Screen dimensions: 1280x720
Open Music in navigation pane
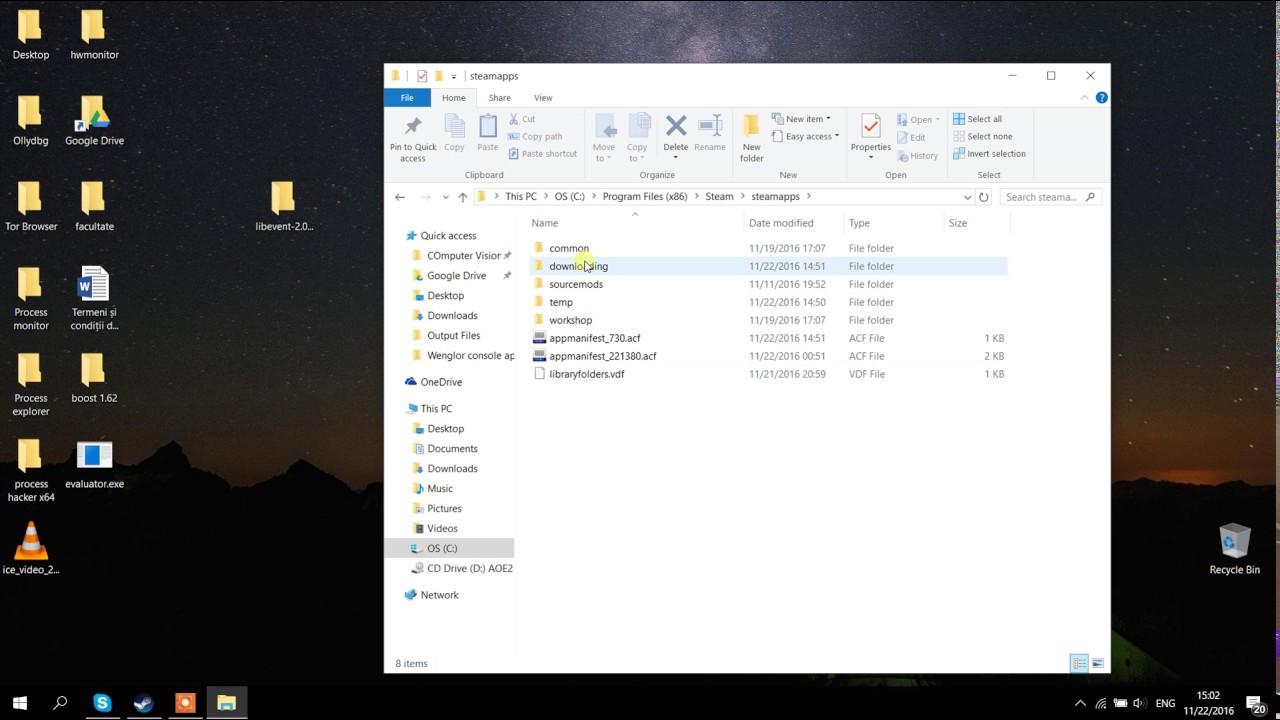click(x=440, y=488)
